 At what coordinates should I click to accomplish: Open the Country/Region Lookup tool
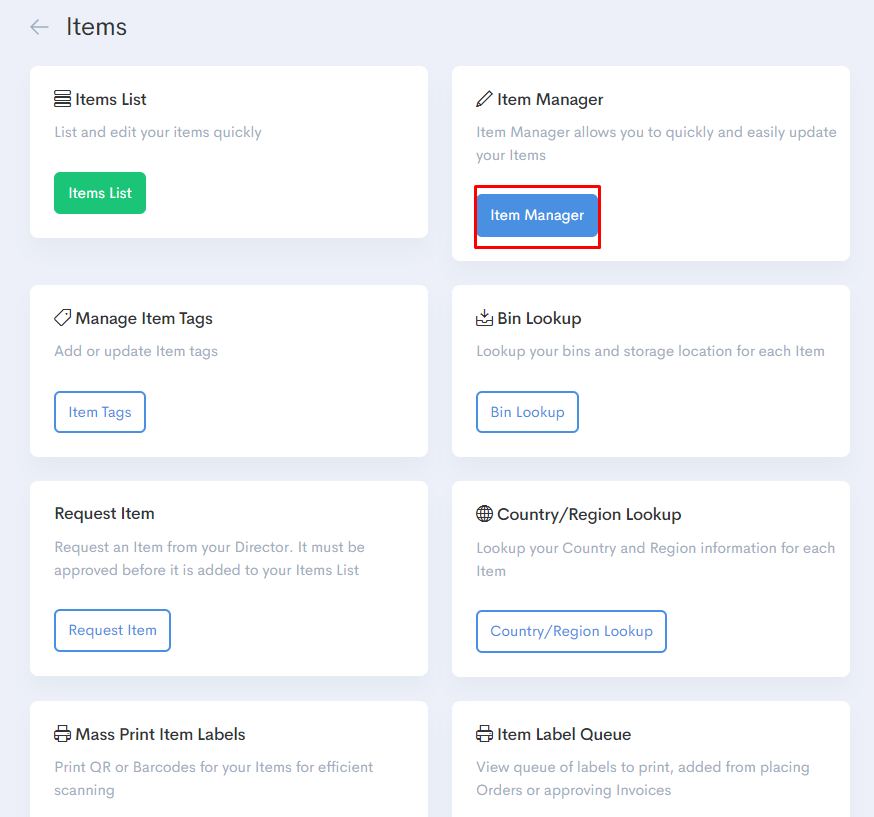571,631
